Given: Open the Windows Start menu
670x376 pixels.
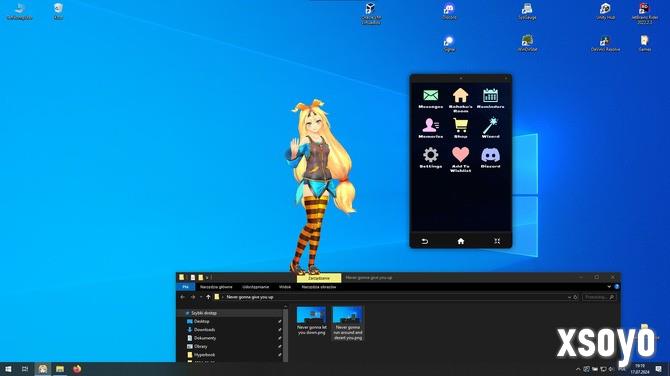Looking at the screenshot, I should pos(8,369).
